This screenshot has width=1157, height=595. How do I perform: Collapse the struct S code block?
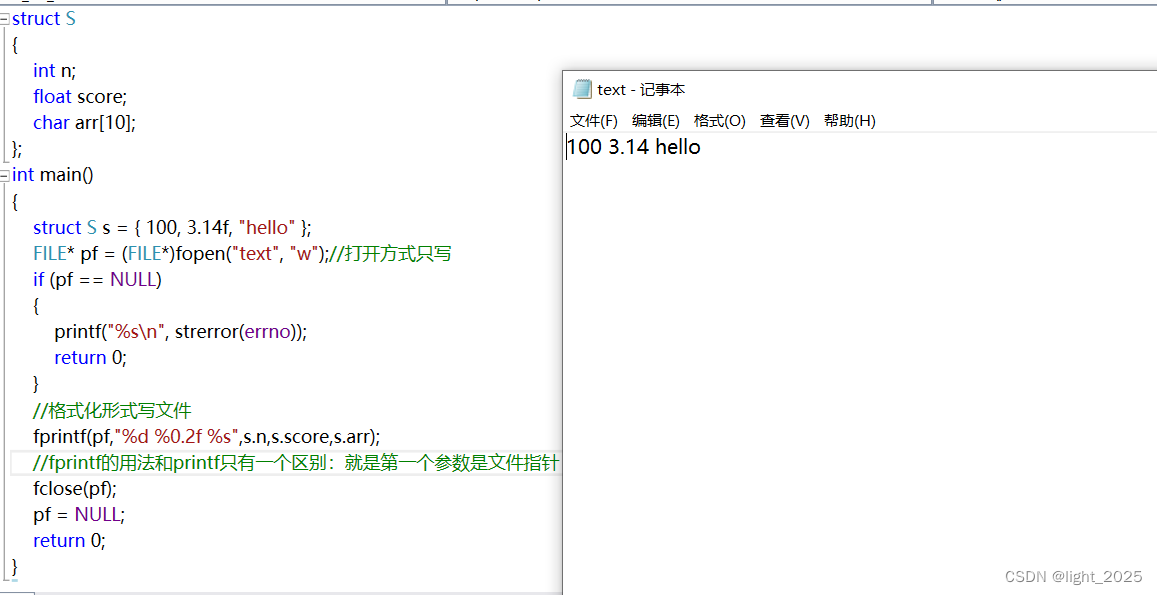(x=5, y=19)
